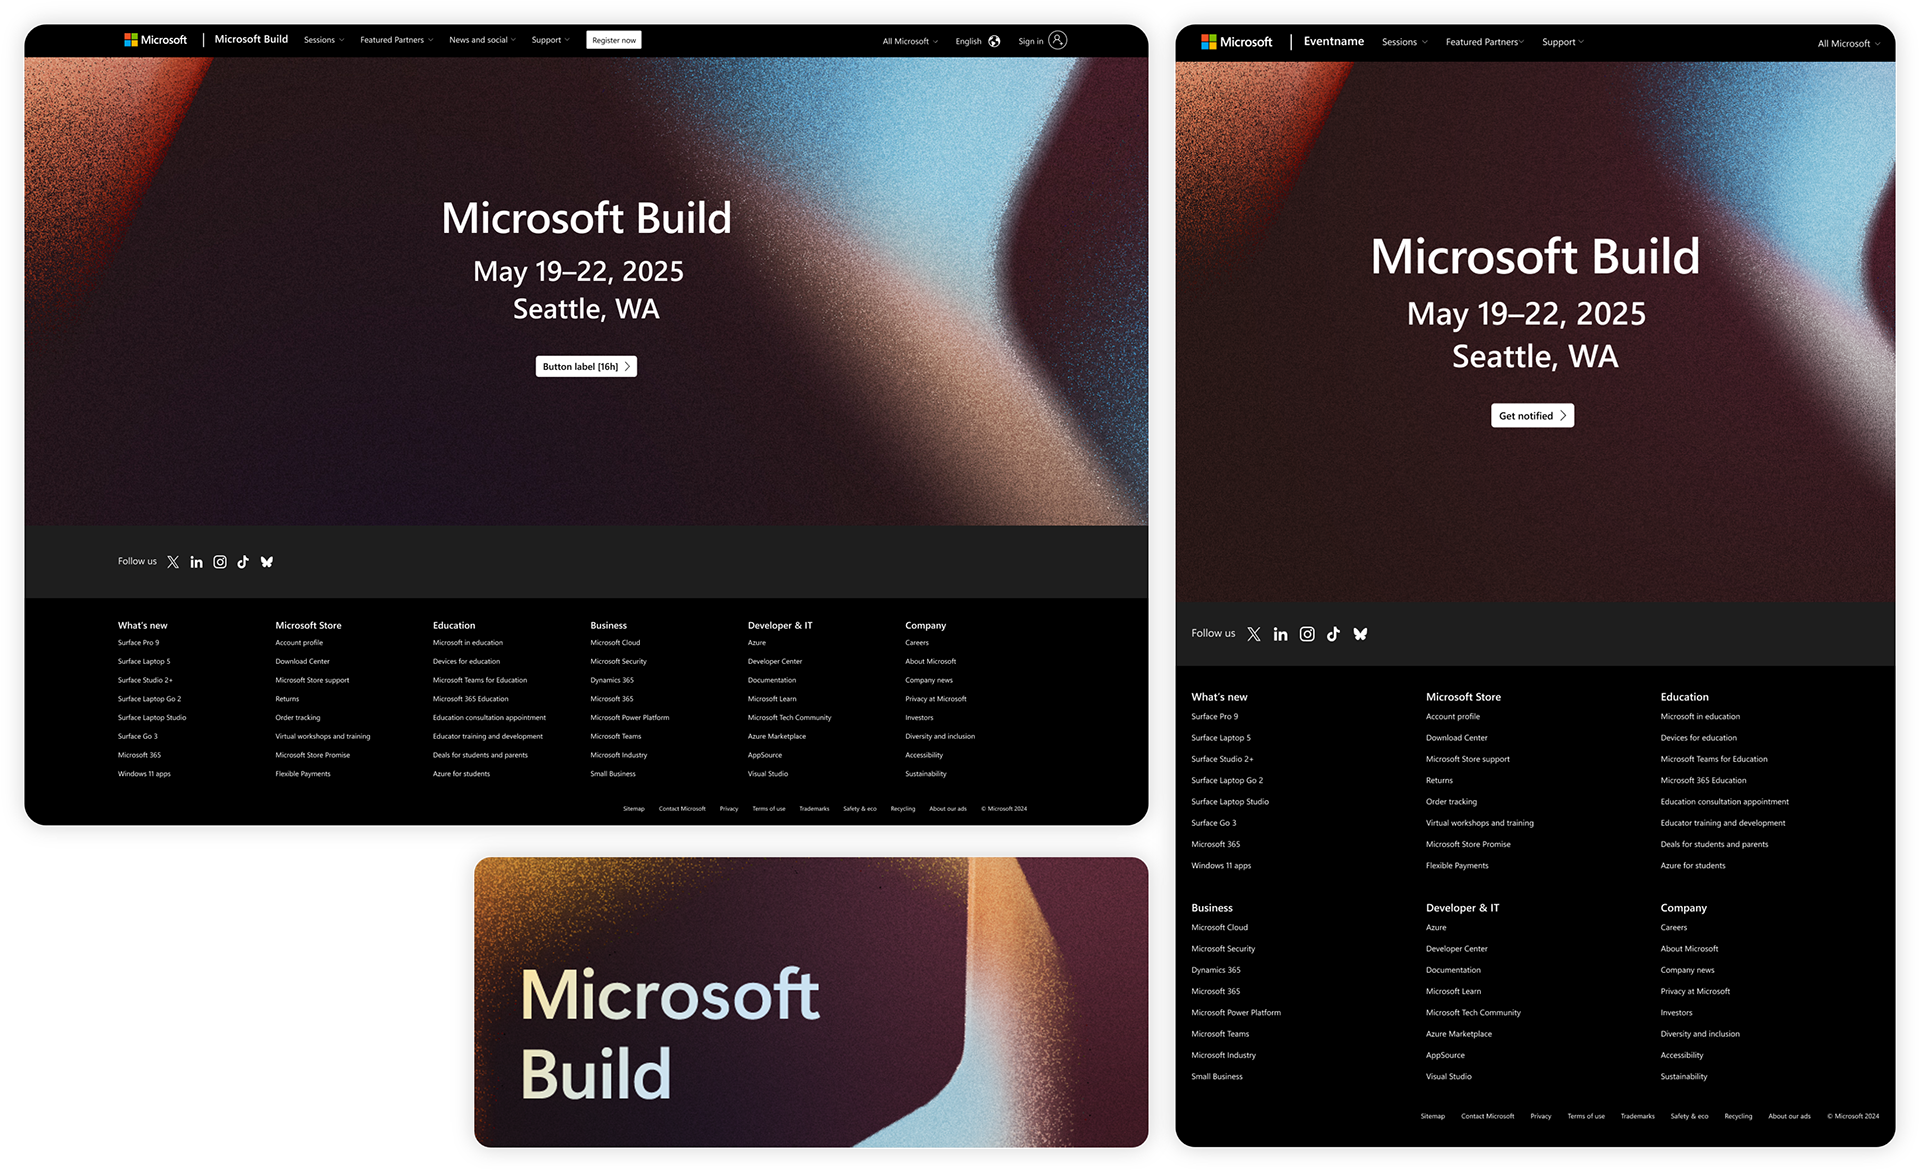Click the English language globe icon
The width and height of the screenshot is (1920, 1172).
point(994,41)
